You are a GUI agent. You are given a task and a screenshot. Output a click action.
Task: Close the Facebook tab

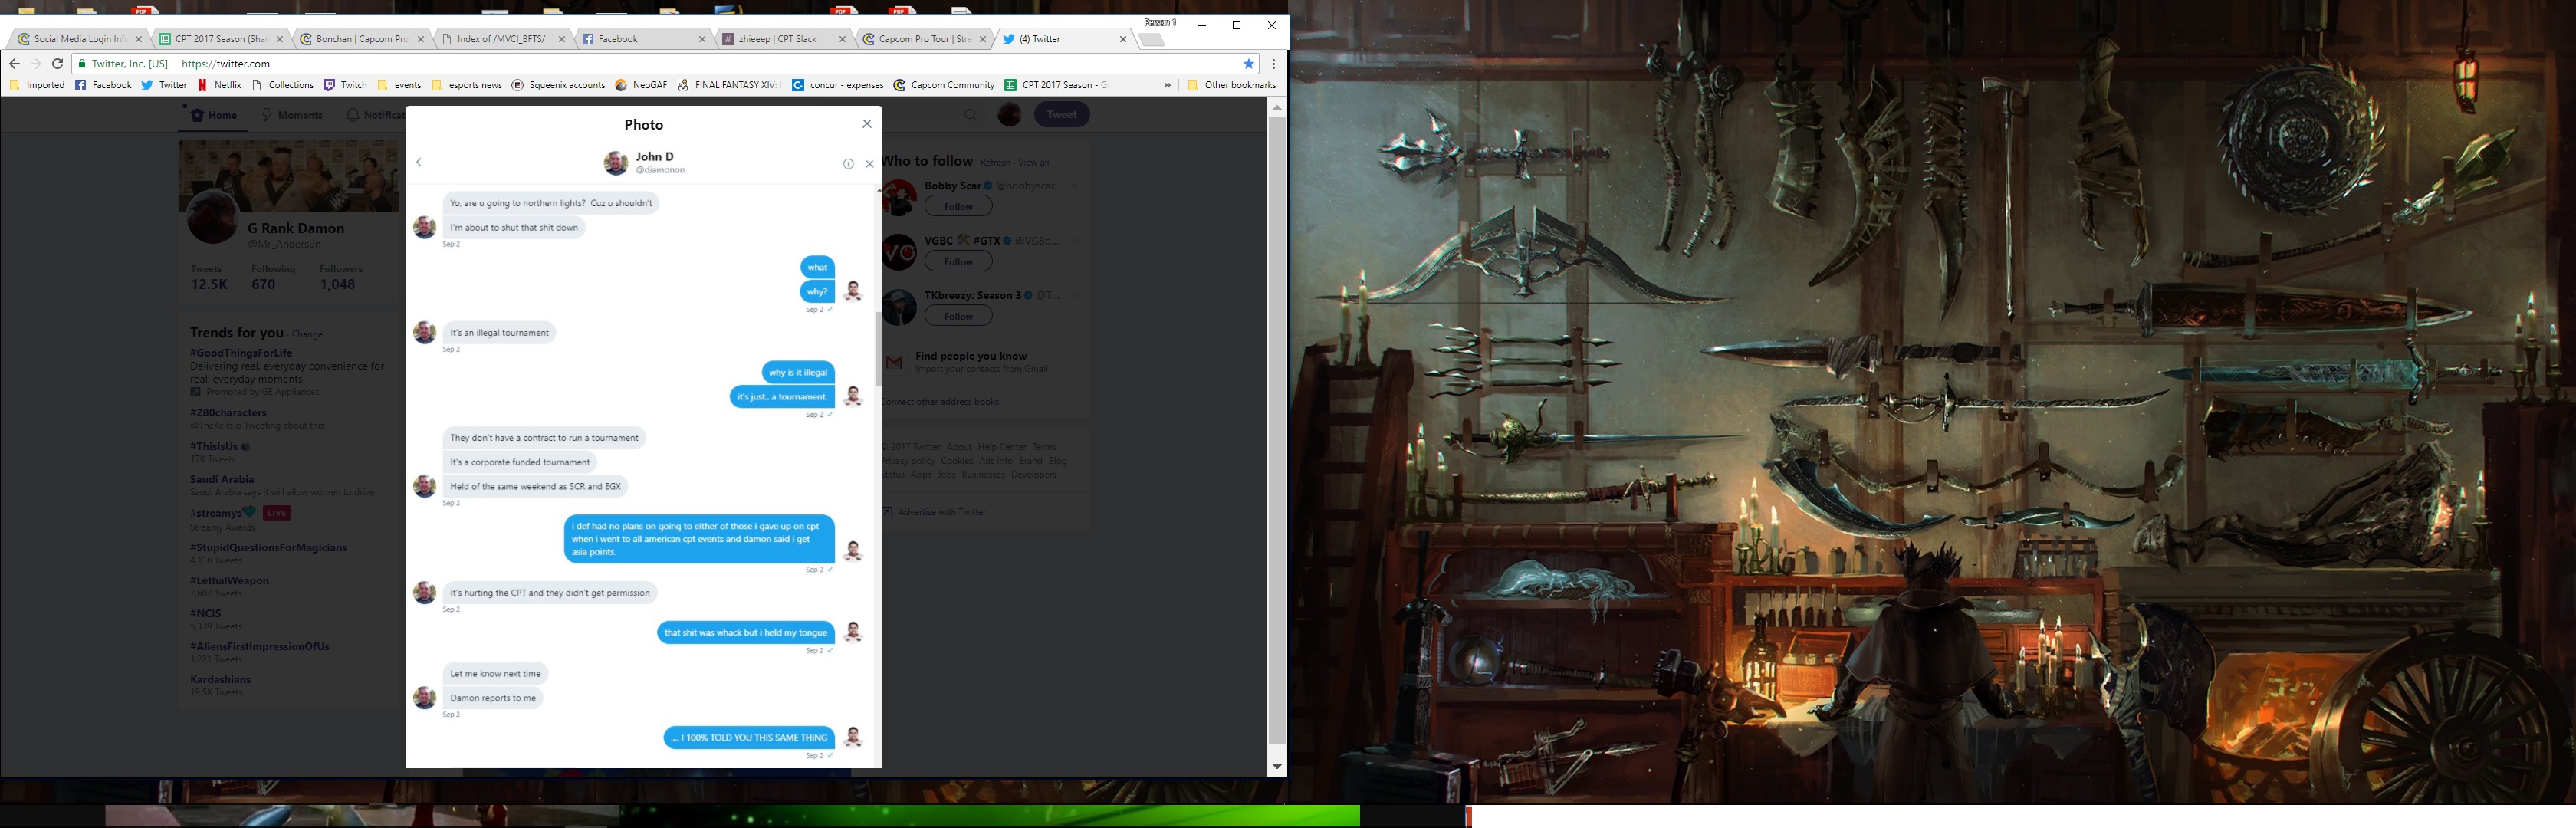click(x=702, y=39)
